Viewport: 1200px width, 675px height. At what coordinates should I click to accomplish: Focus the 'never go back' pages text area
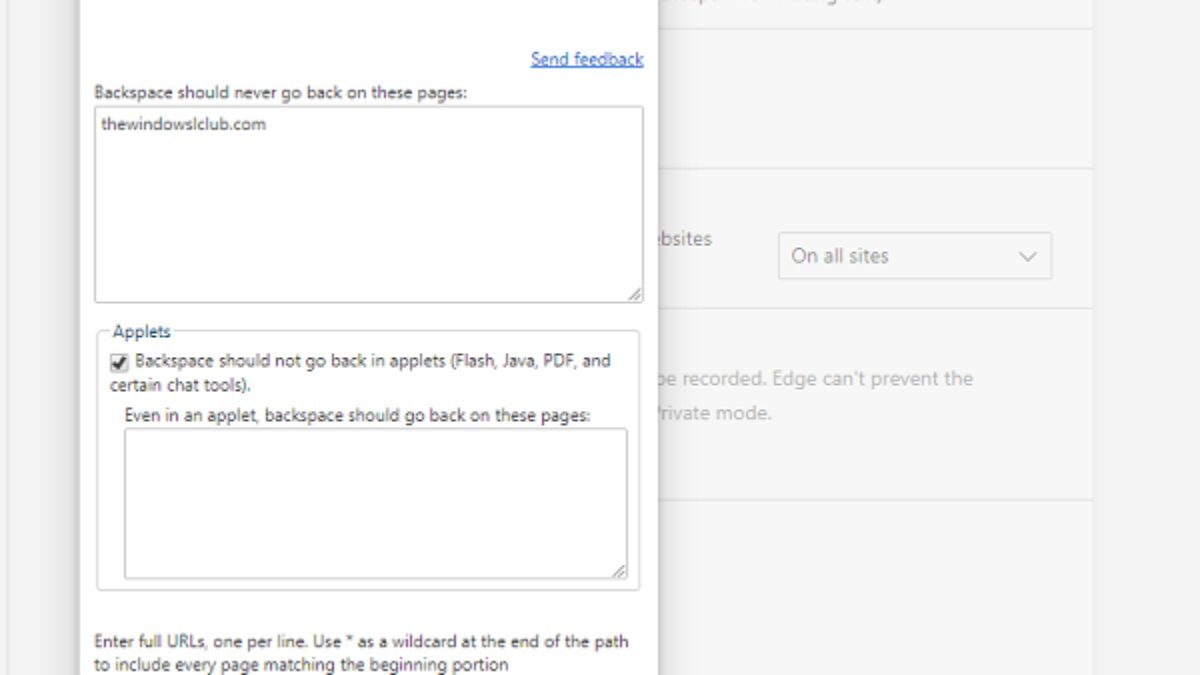click(x=368, y=220)
